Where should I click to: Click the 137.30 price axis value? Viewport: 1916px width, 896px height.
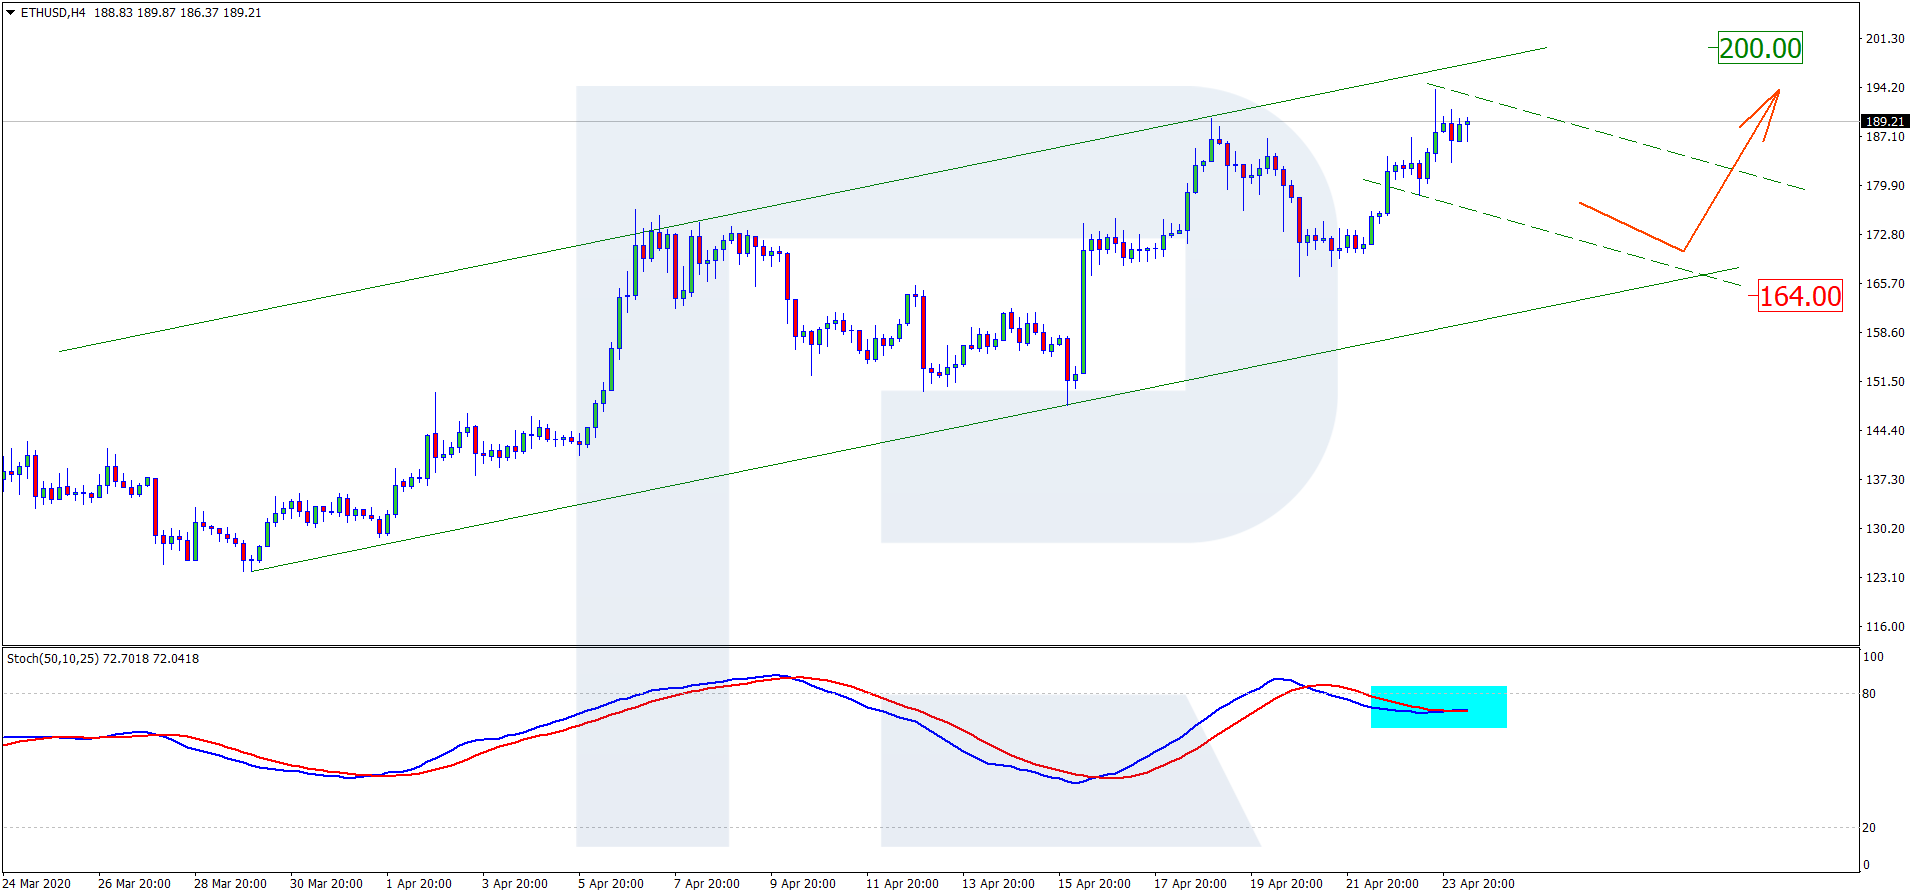1885,480
